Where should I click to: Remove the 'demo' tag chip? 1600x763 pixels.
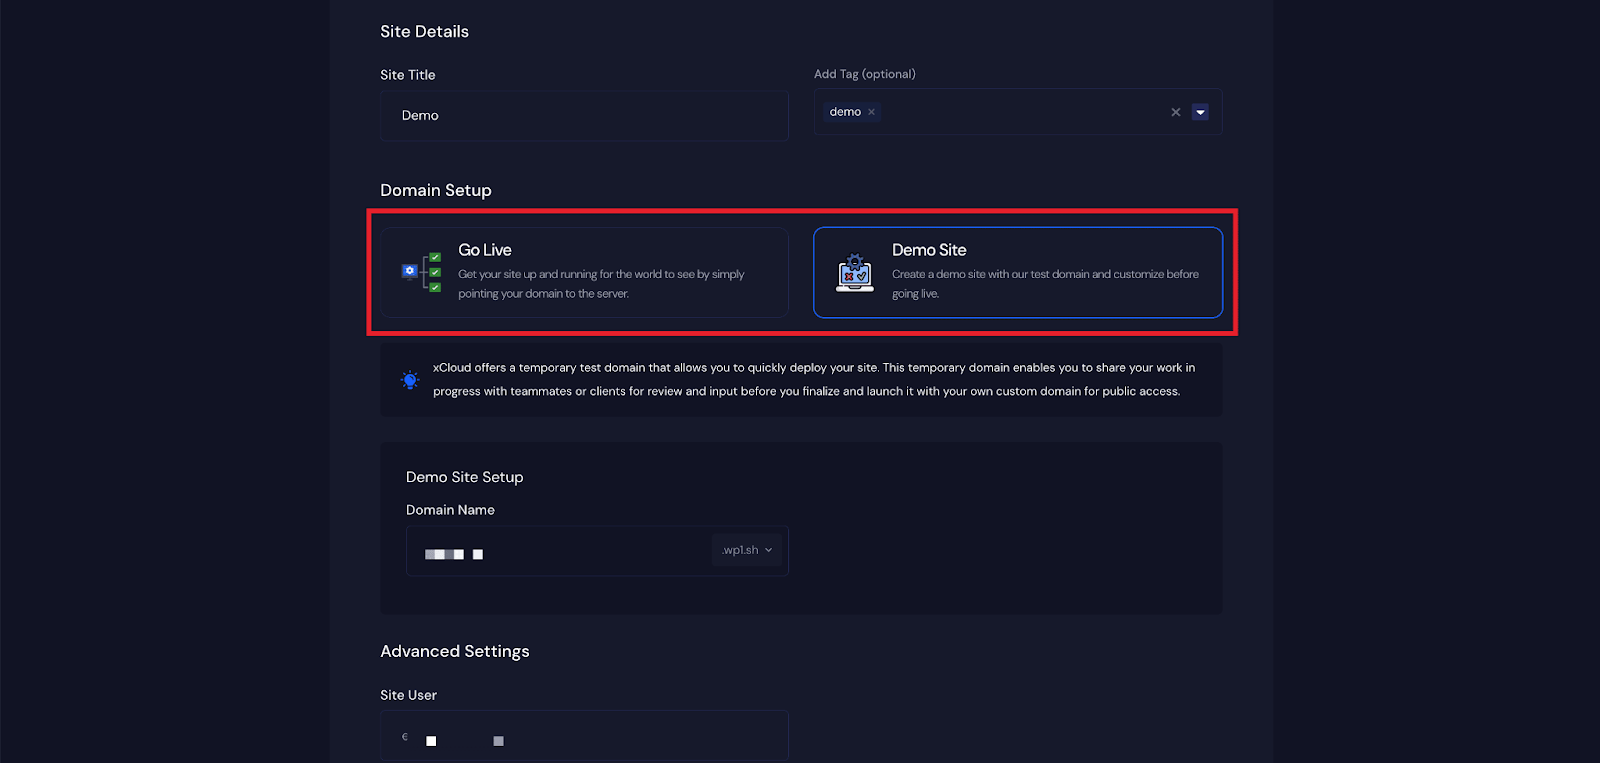[x=872, y=112]
